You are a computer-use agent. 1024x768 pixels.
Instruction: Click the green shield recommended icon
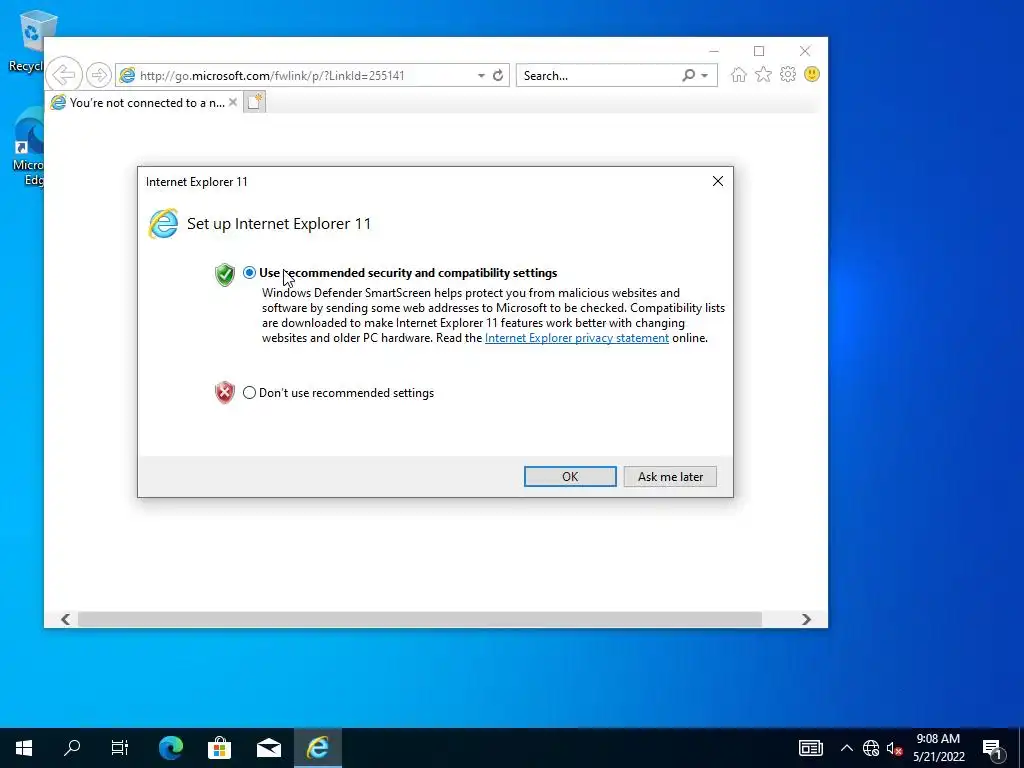pyautogui.click(x=225, y=274)
